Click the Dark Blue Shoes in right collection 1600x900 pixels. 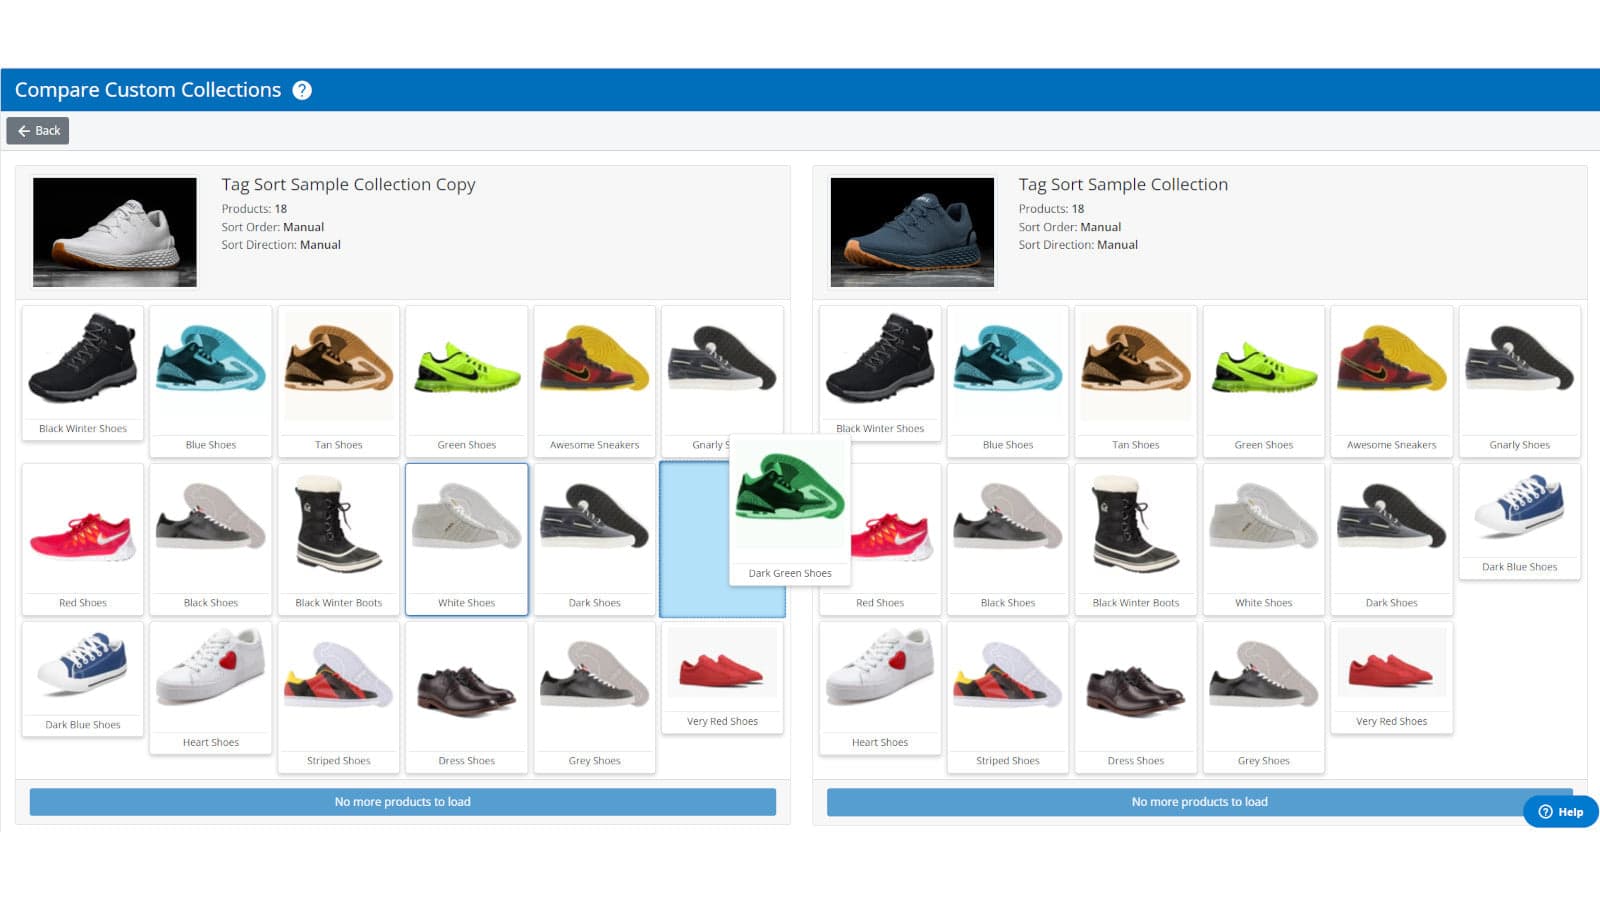coord(1519,520)
